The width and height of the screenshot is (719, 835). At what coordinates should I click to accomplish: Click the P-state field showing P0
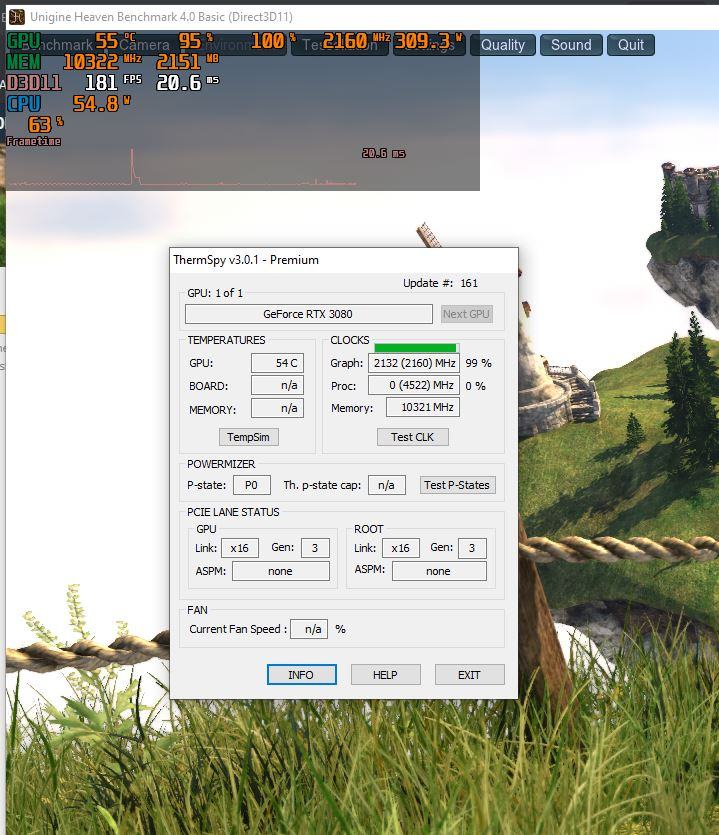[x=252, y=485]
